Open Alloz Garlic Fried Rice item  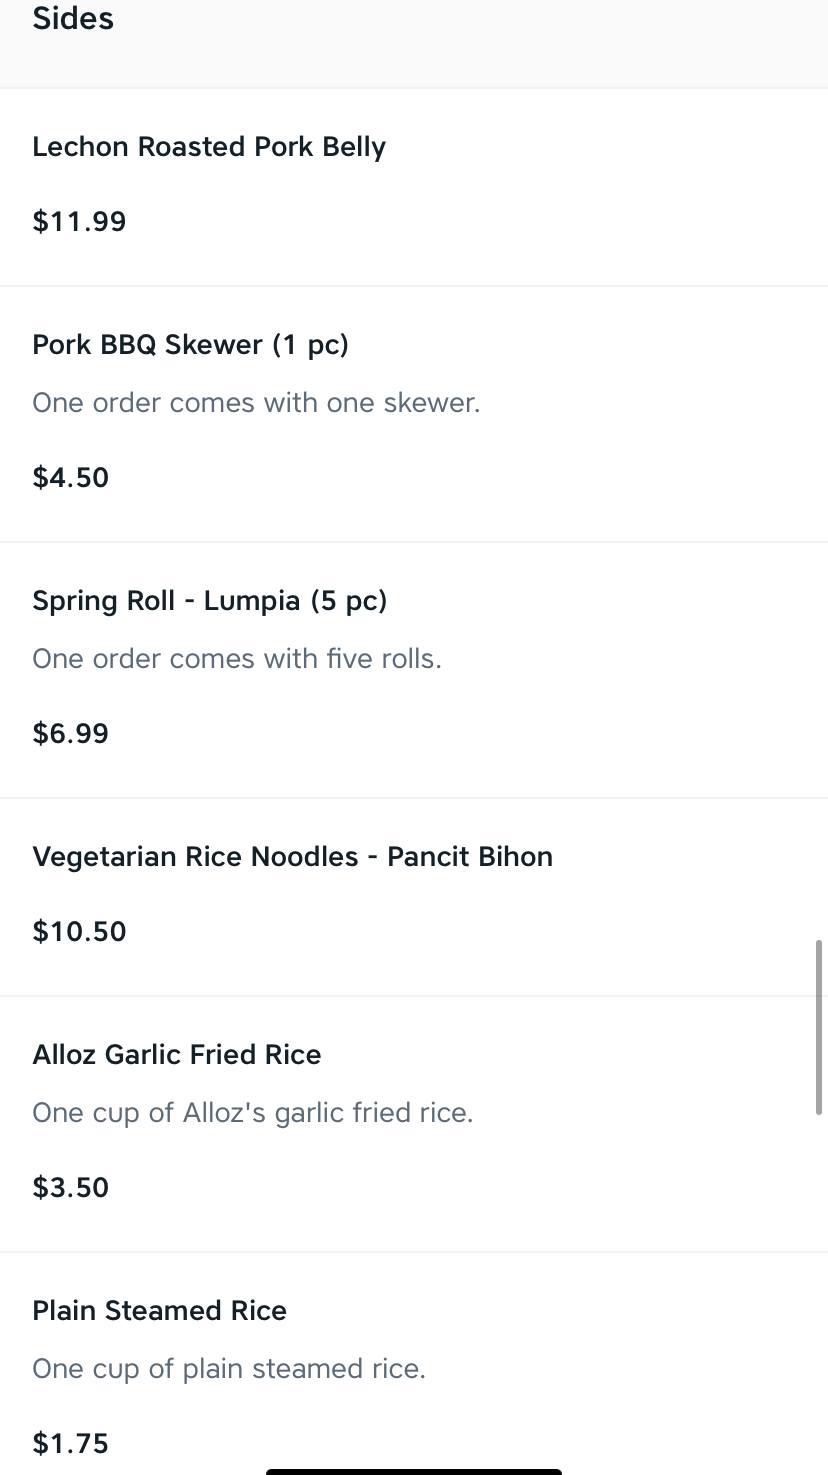coord(176,1055)
